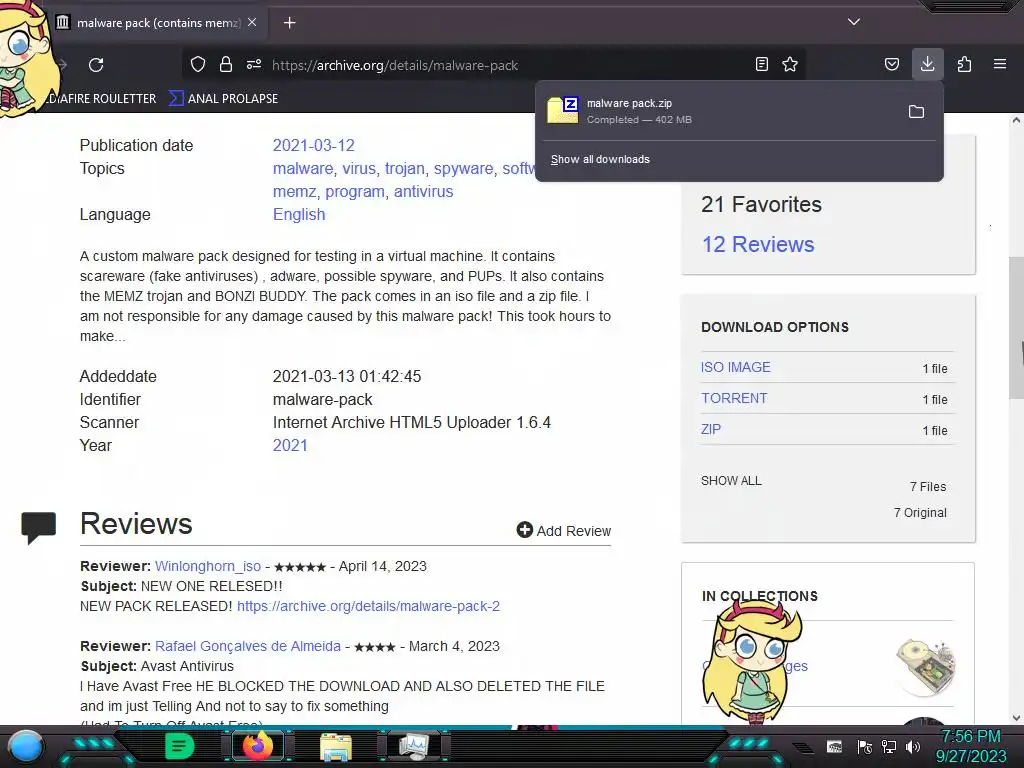Click SHOW ALL download files
This screenshot has height=768, width=1024.
pos(731,481)
